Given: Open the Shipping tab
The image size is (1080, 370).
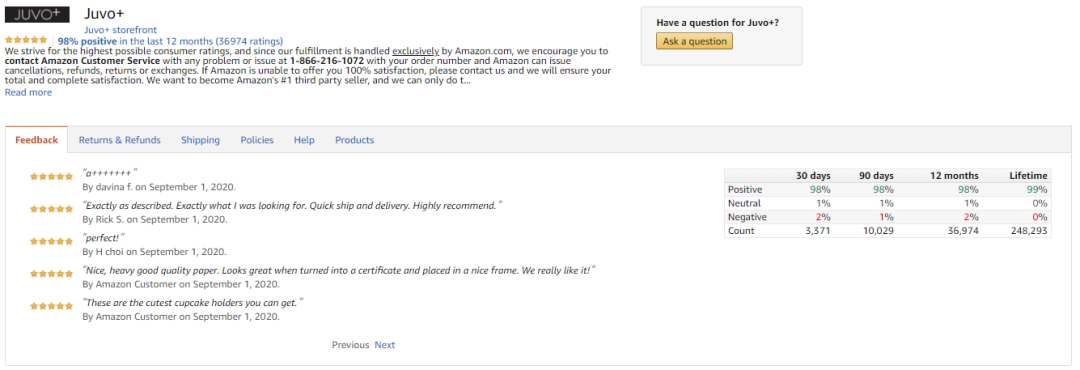Looking at the screenshot, I should pyautogui.click(x=200, y=140).
